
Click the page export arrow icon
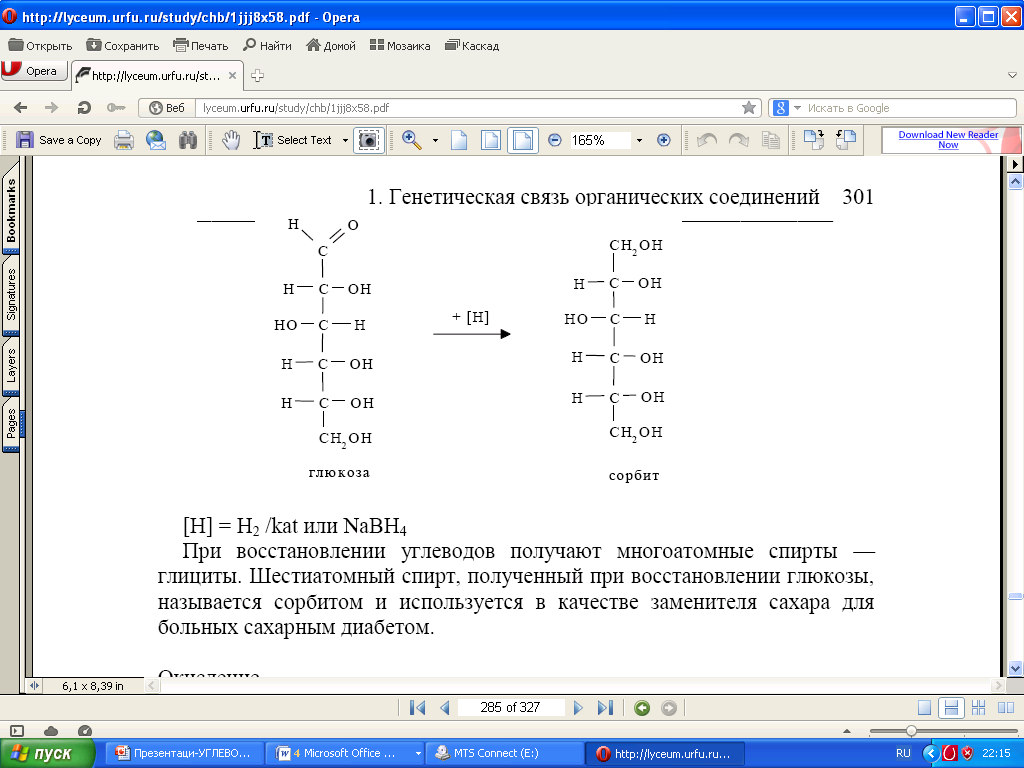point(814,140)
